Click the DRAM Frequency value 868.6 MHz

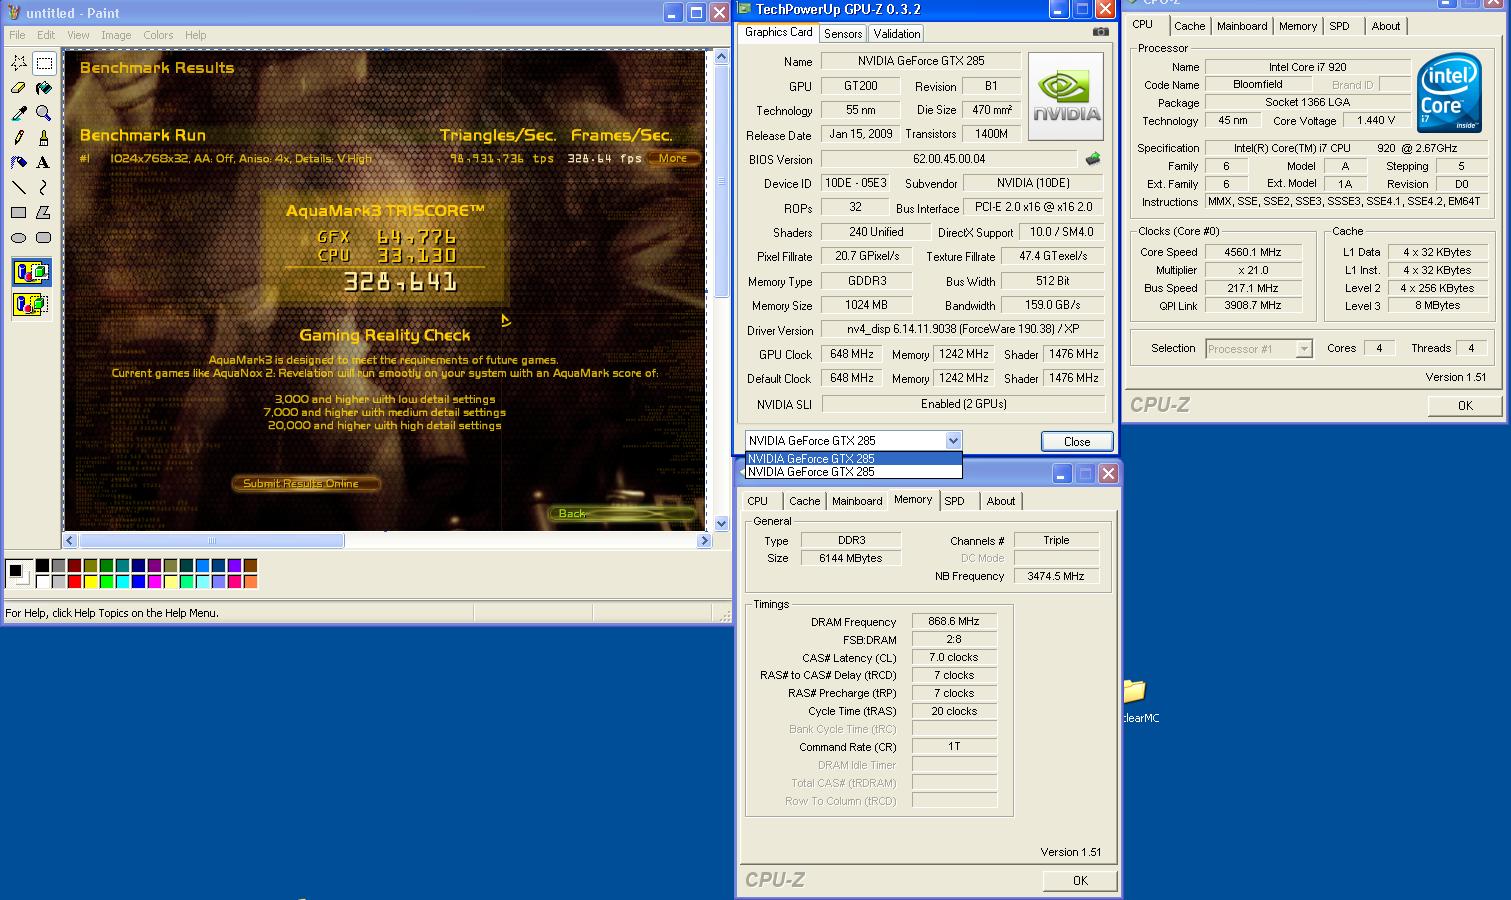click(x=954, y=621)
